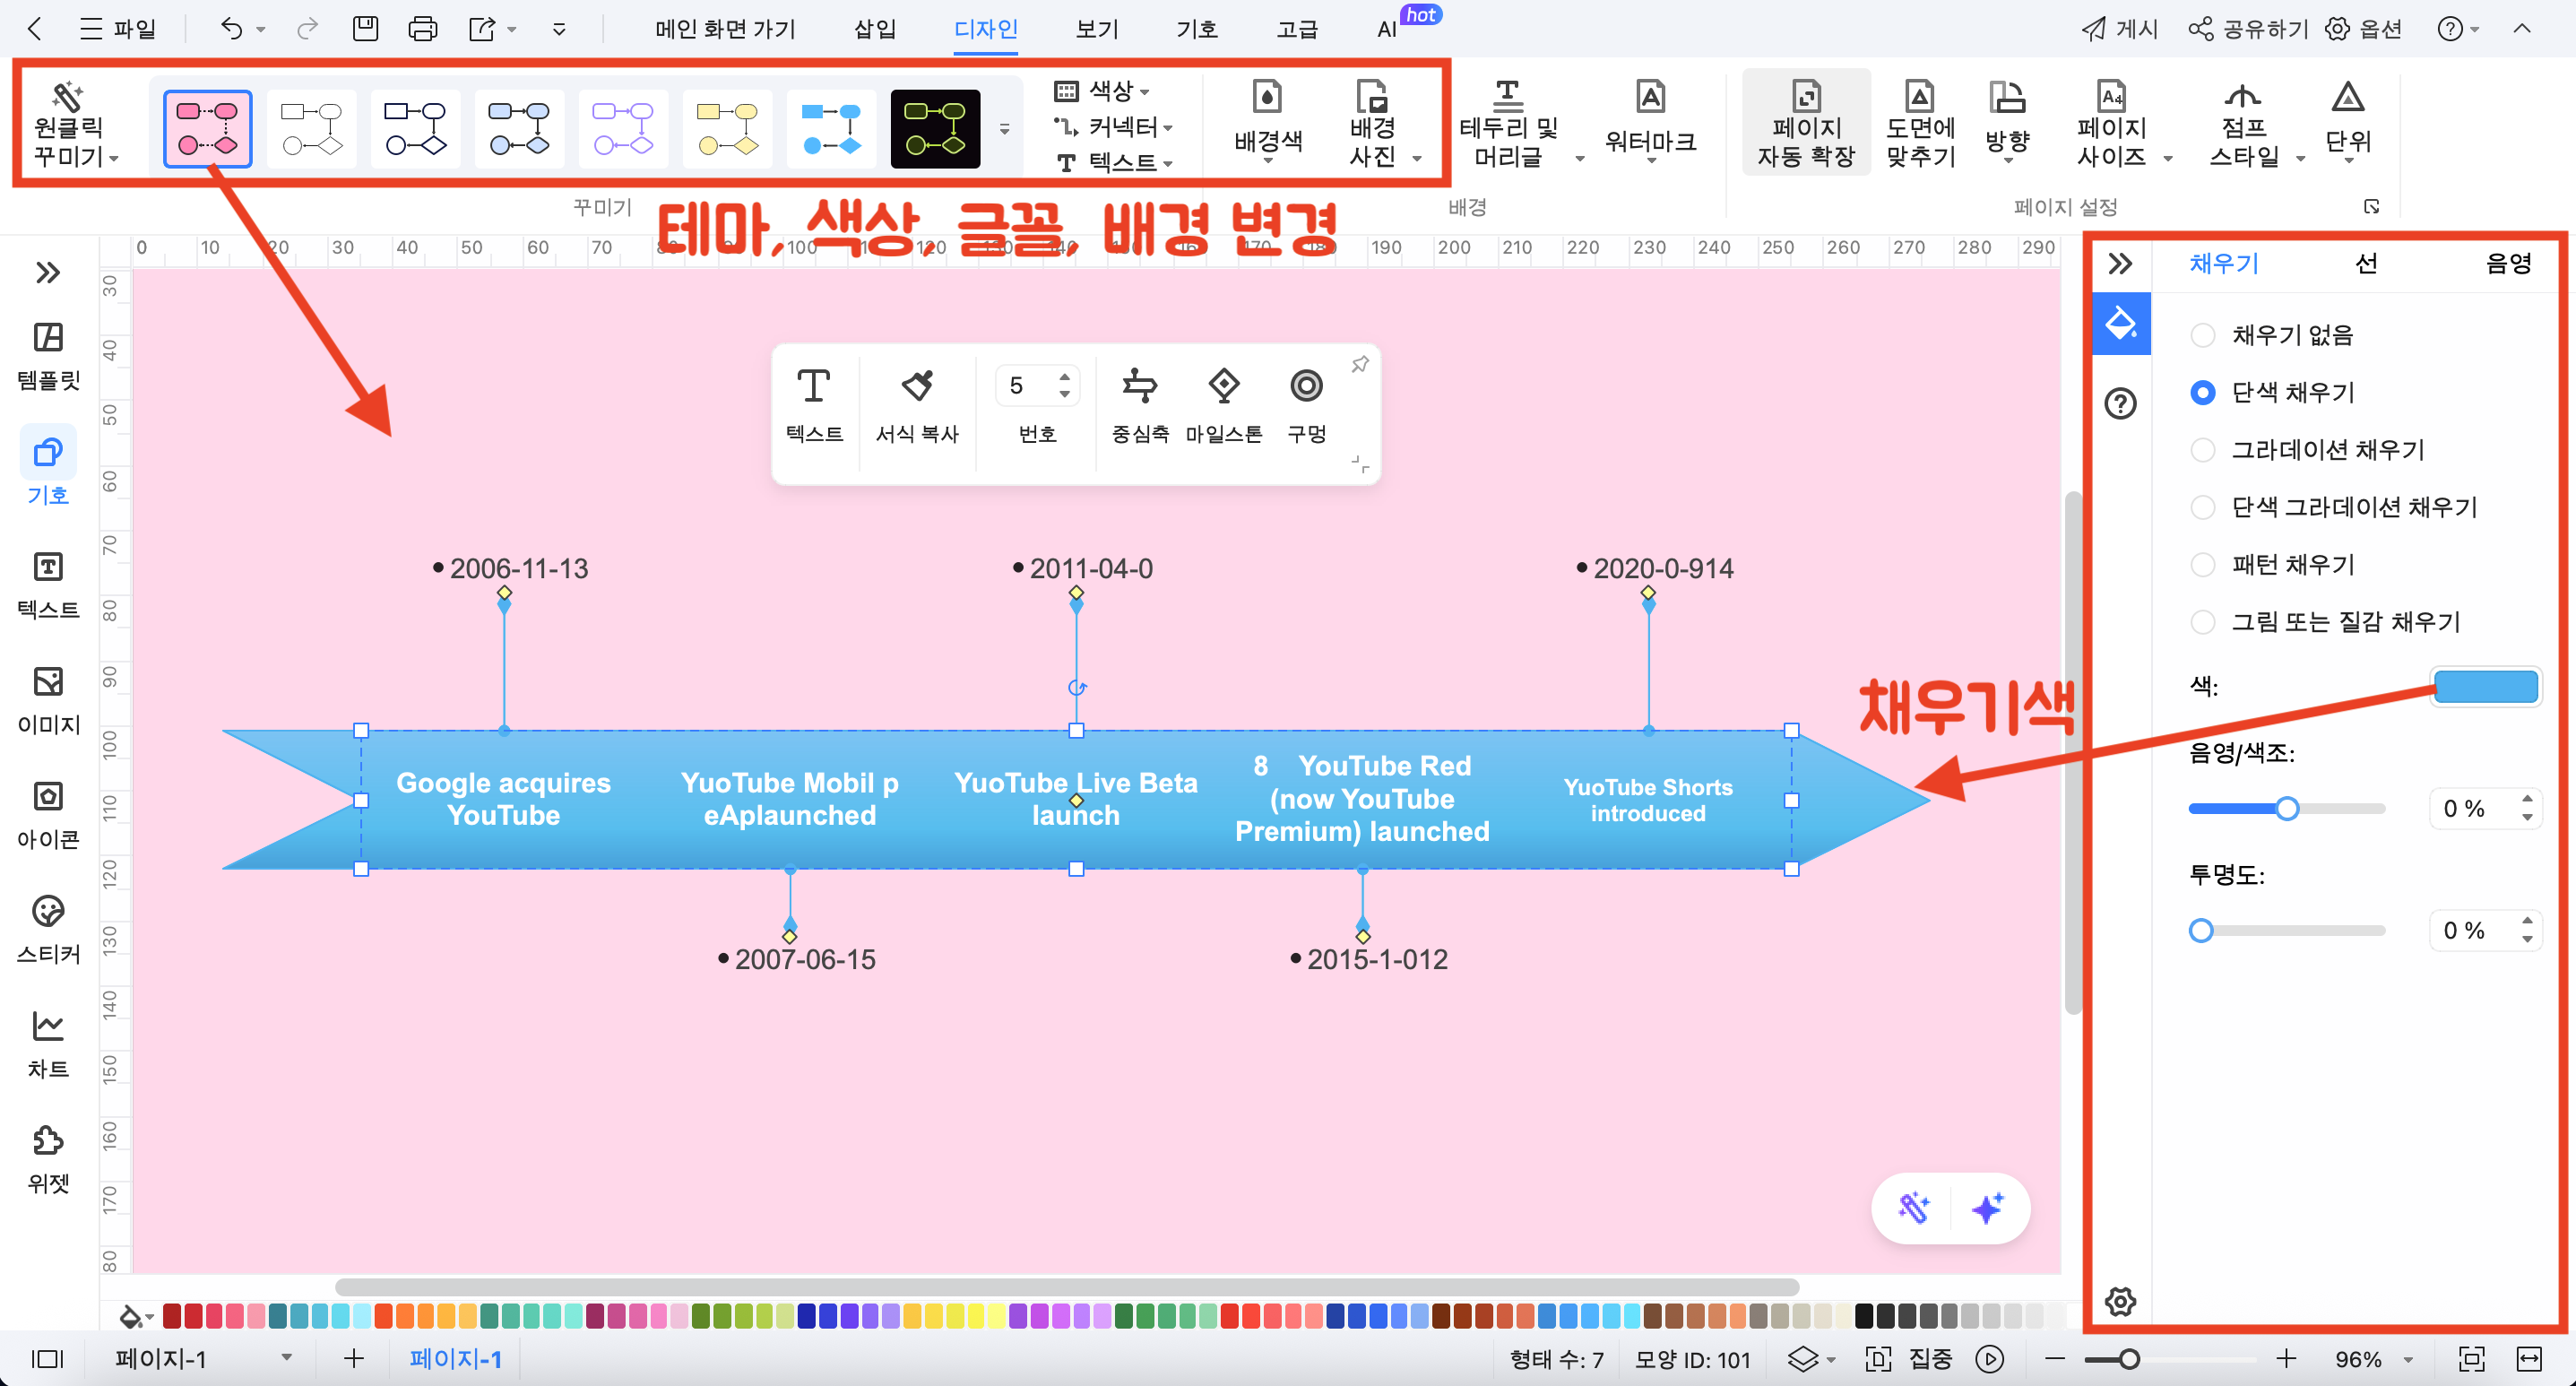Viewport: 2576px width, 1386px height.
Task: Collapse the right panel with double chevron
Action: click(2119, 264)
